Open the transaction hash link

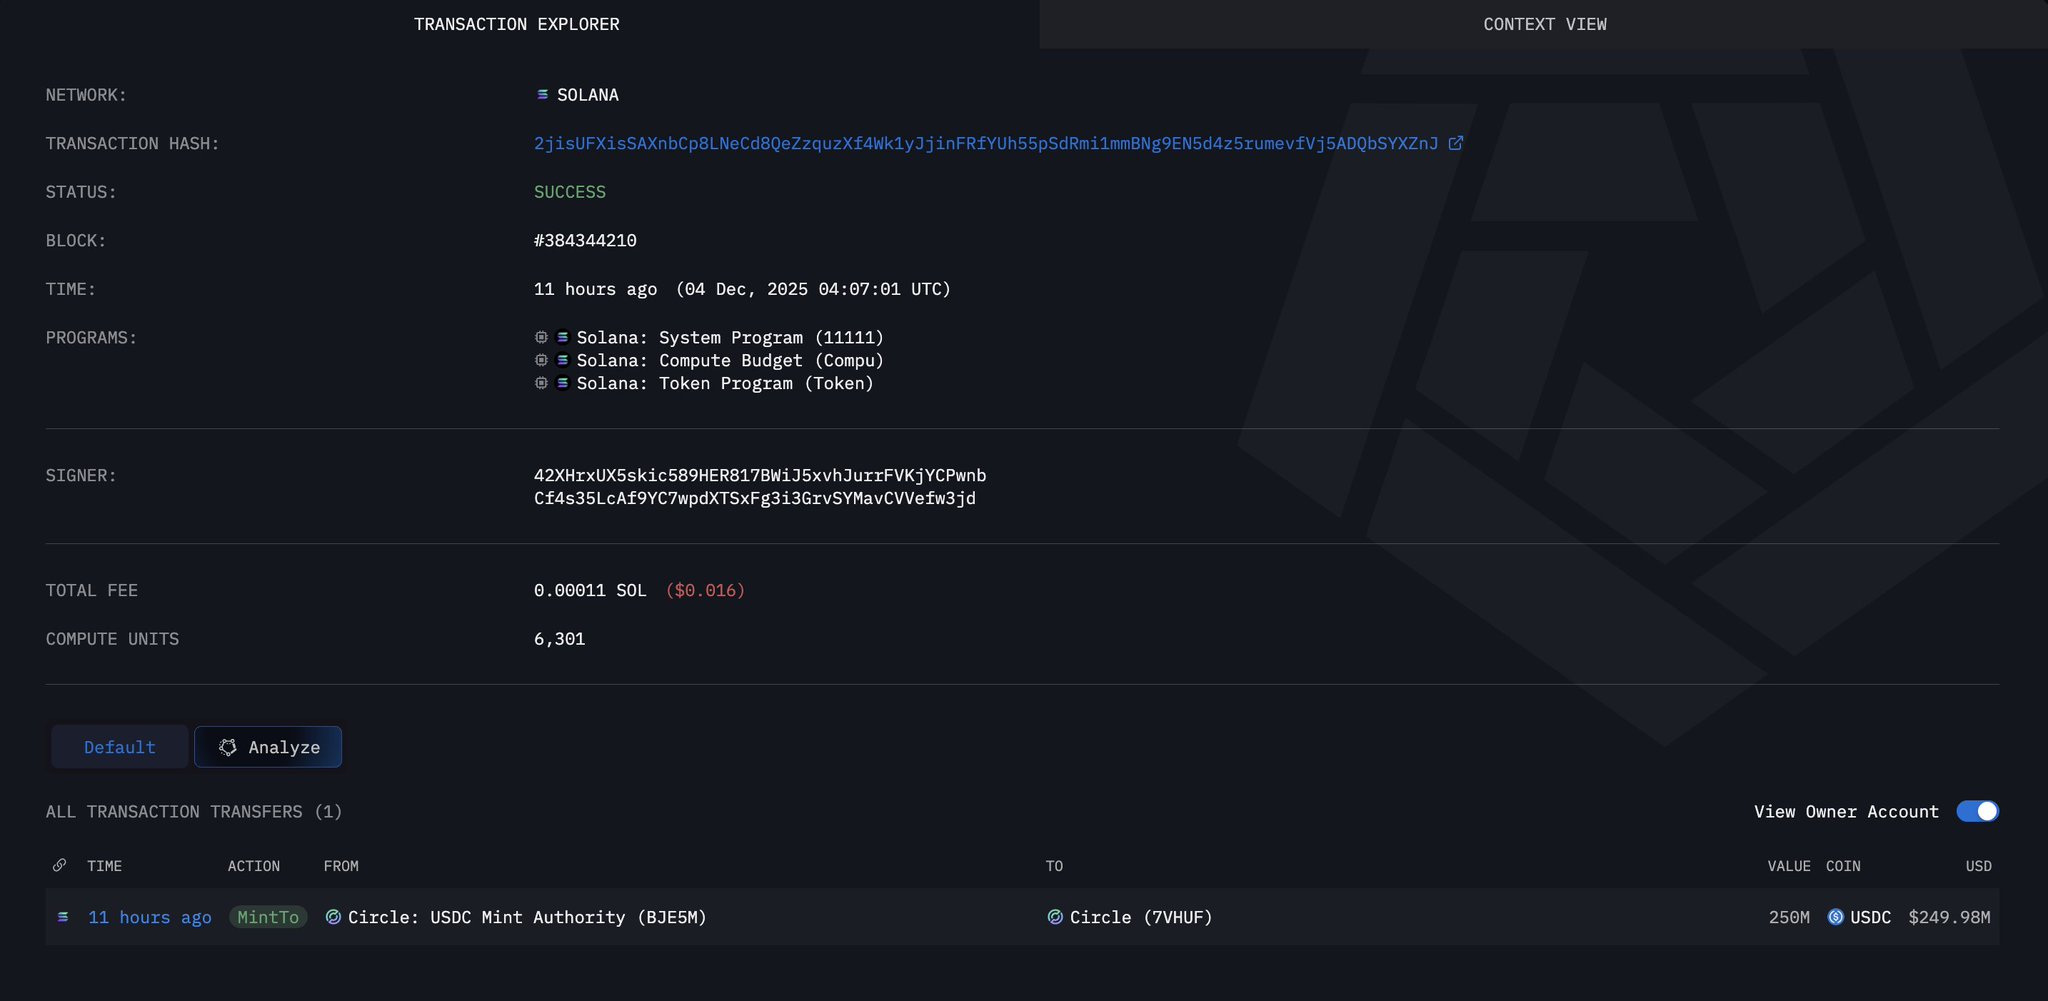click(x=985, y=143)
